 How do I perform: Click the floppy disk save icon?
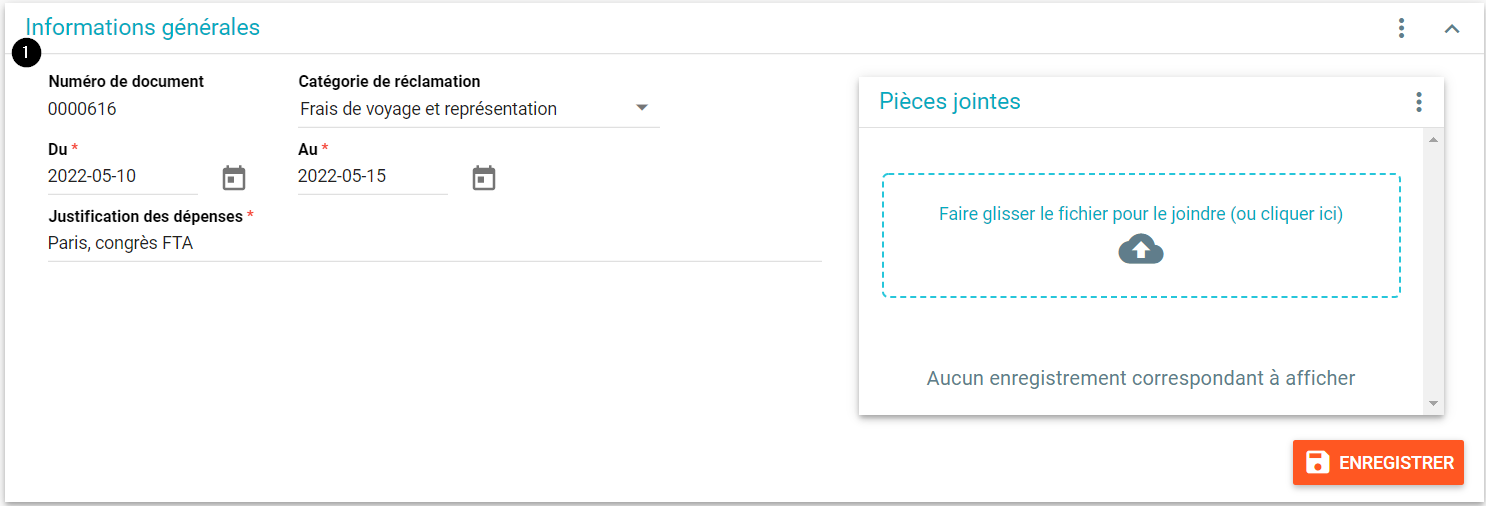(x=1318, y=462)
